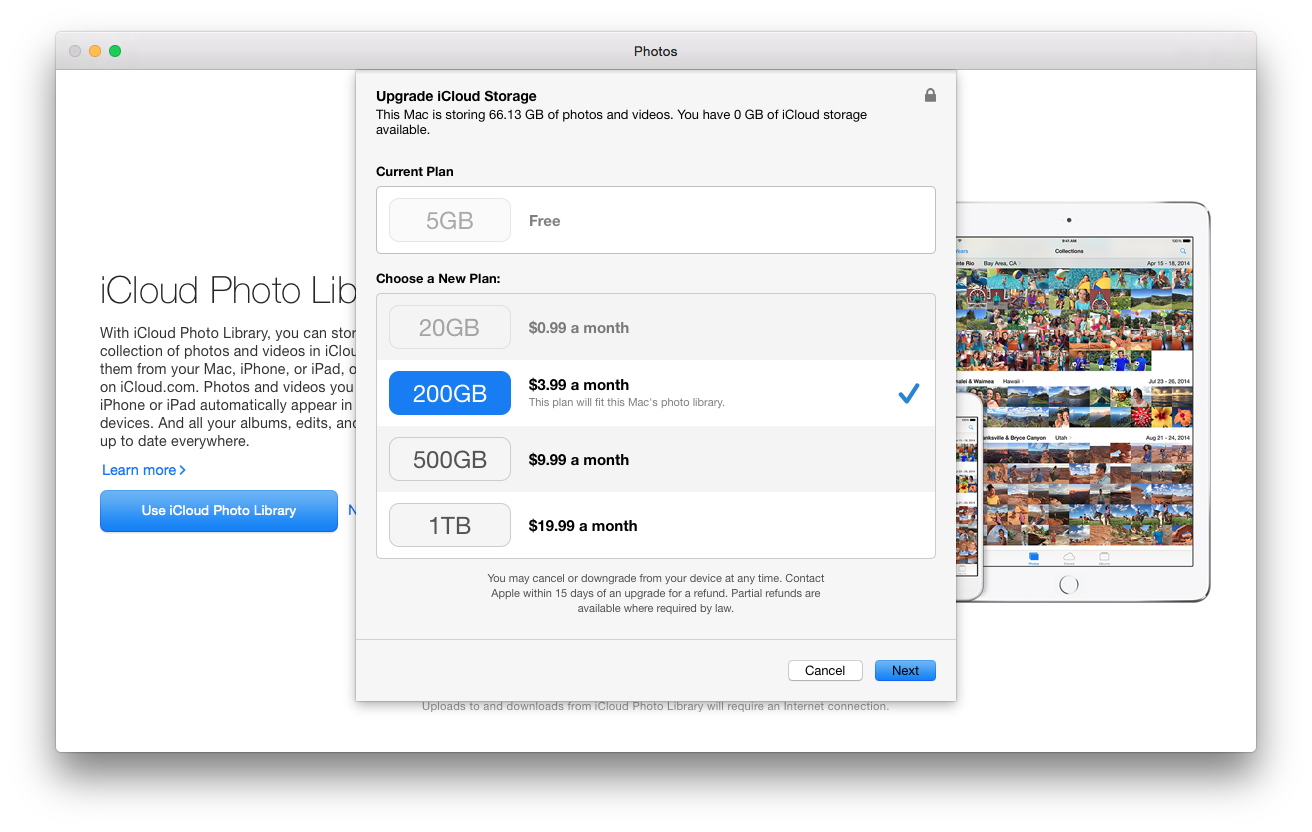
Task: Click the lock icon in the Upgrade dialog
Action: click(930, 96)
